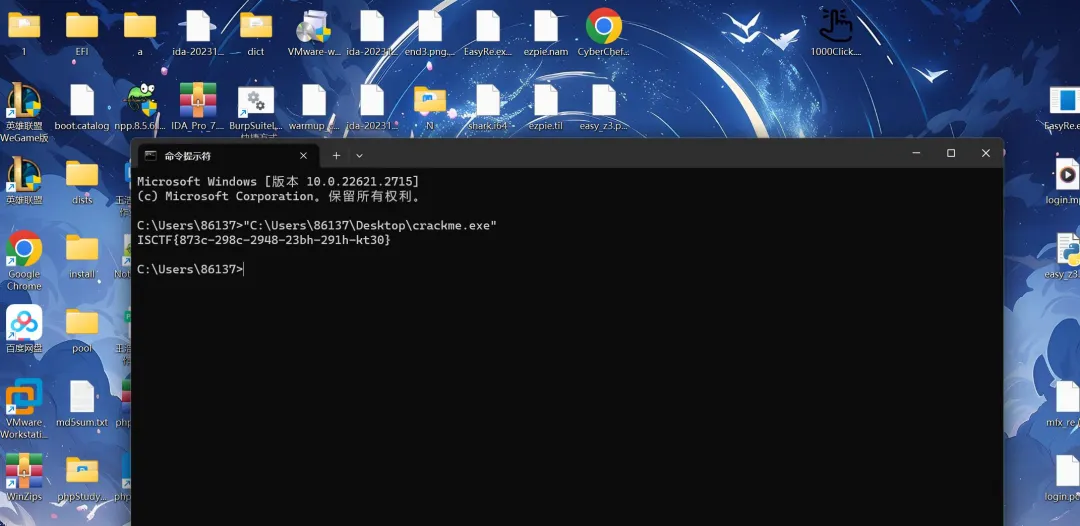Open the folder named 1 on desktop
This screenshot has width=1080, height=526.
[x=23, y=26]
